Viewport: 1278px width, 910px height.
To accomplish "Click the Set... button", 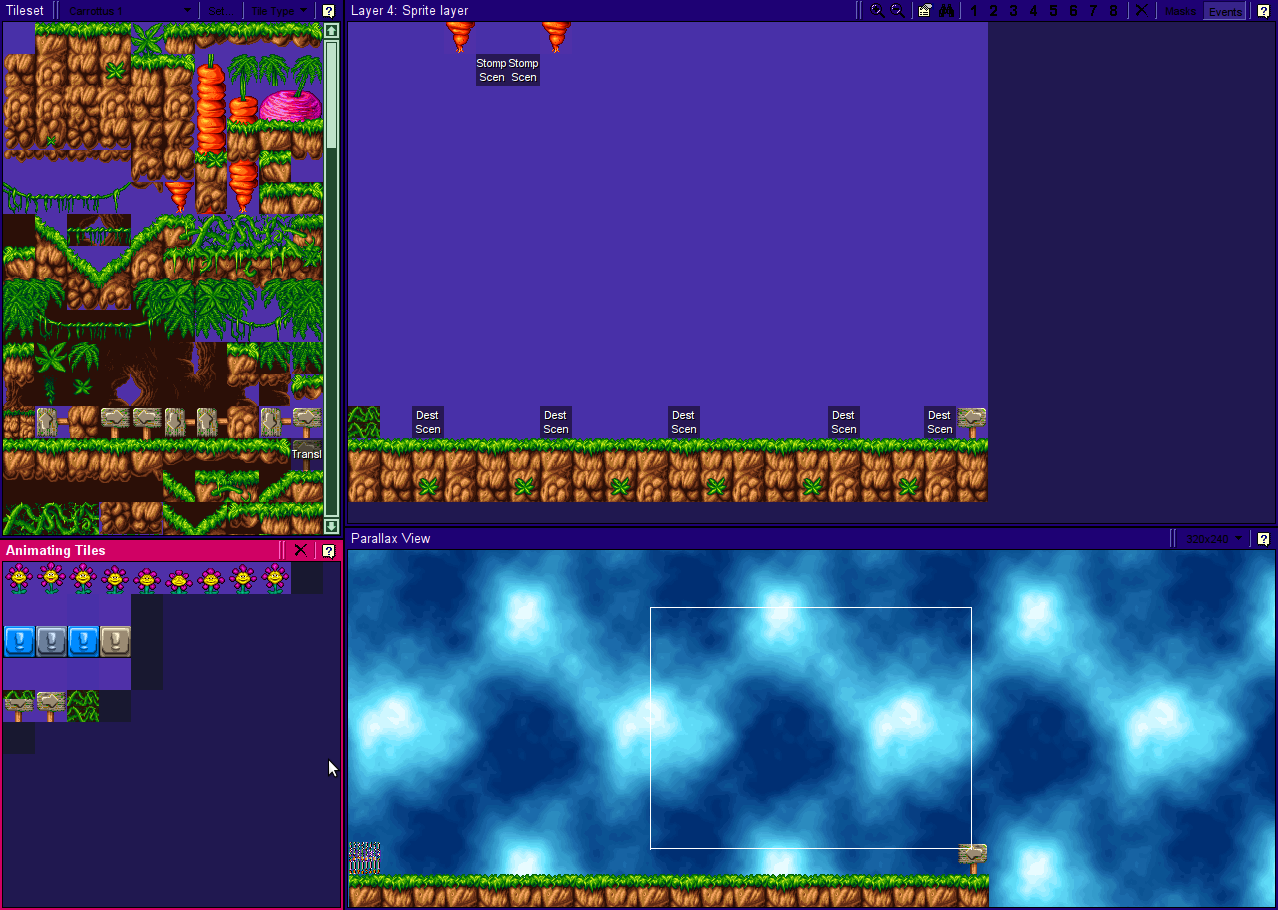I will [221, 11].
